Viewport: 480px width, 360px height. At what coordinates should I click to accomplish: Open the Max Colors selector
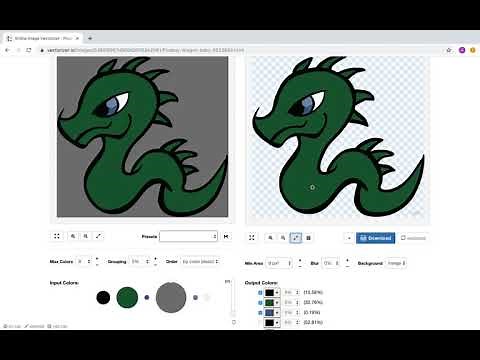click(84, 261)
